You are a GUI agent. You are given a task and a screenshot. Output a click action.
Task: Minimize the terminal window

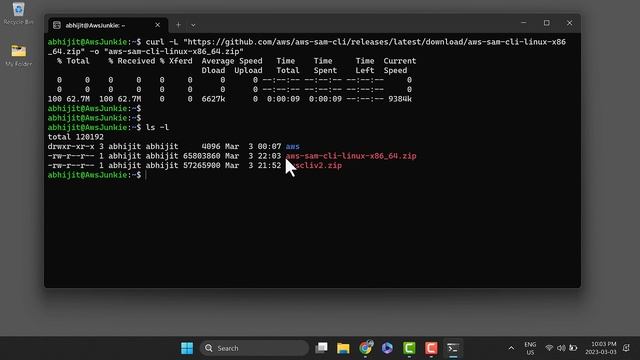[x=524, y=23]
